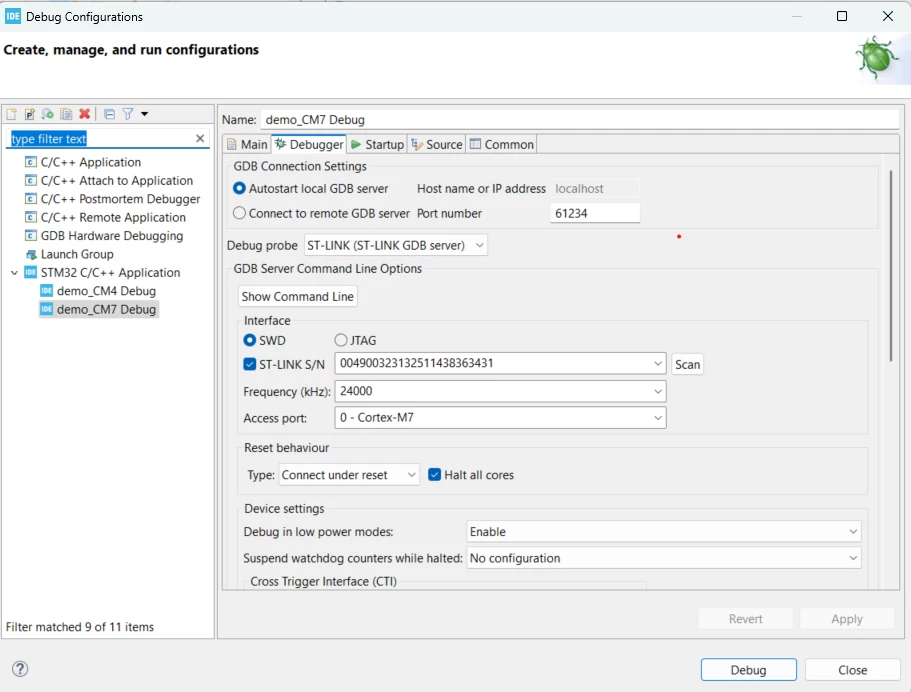Delete selected configuration with red X

click(85, 114)
